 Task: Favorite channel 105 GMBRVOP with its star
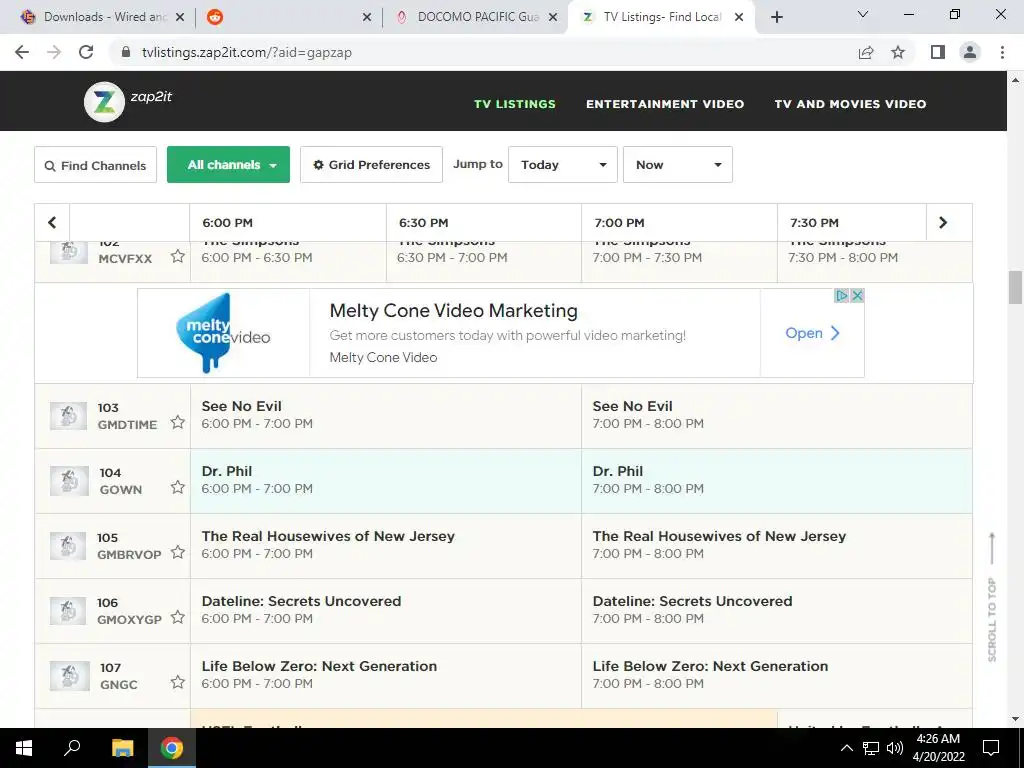click(x=178, y=552)
